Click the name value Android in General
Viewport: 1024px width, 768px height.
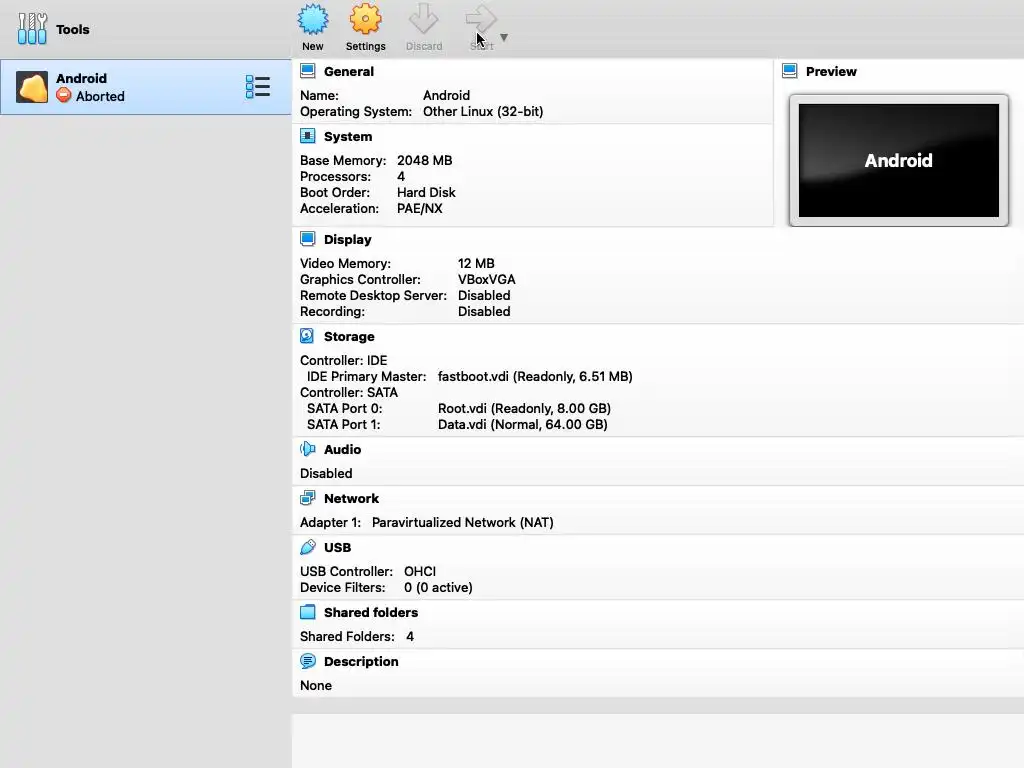tap(446, 95)
